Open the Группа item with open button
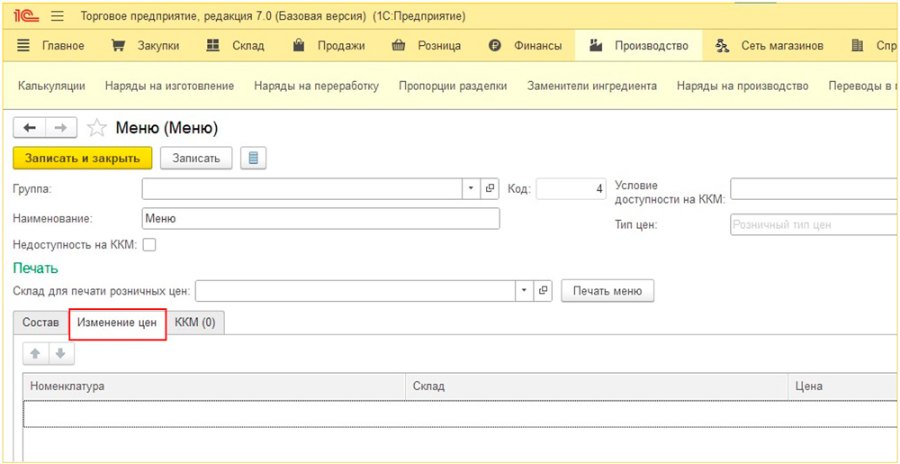This screenshot has height=464, width=900. [490, 188]
